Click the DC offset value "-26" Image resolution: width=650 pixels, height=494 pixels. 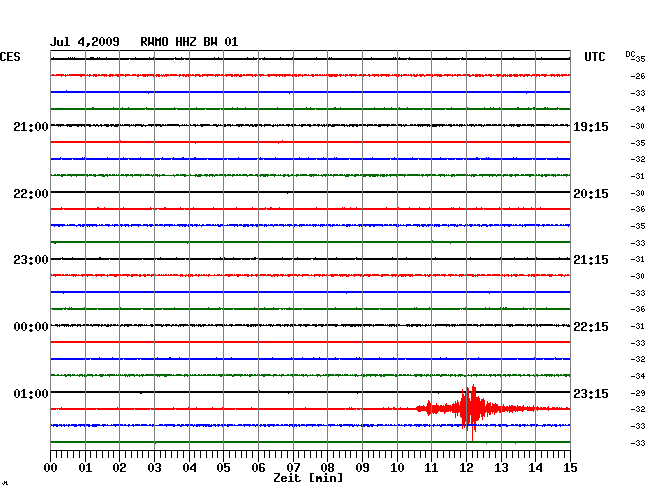(x=638, y=76)
